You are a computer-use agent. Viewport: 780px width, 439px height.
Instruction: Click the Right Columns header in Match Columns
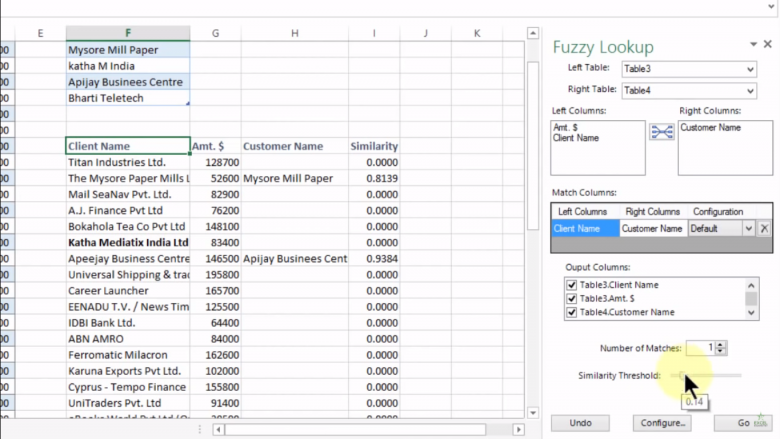(x=653, y=212)
